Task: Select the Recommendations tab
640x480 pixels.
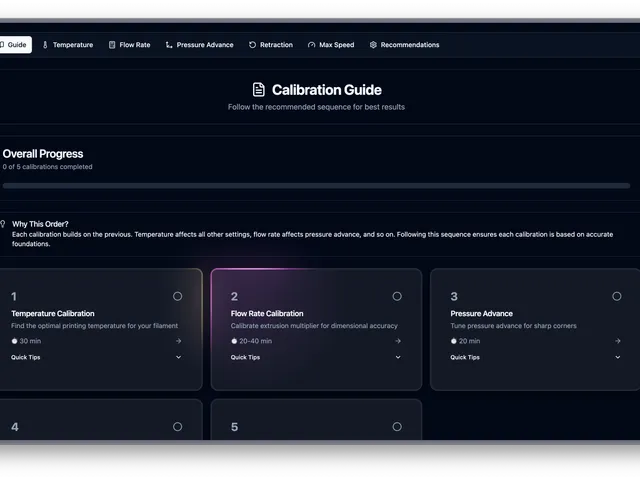Action: coord(404,45)
